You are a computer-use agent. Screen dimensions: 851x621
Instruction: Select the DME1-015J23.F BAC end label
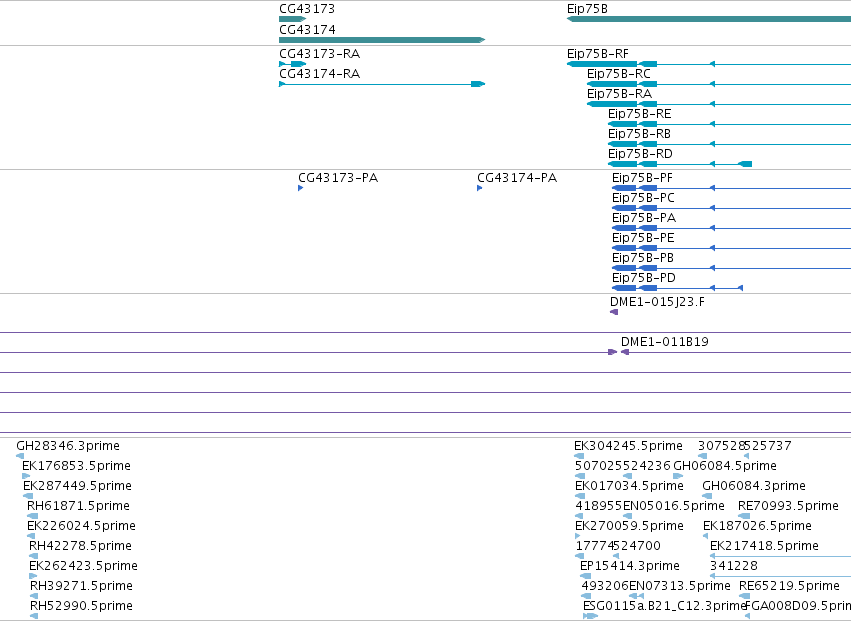(x=657, y=302)
